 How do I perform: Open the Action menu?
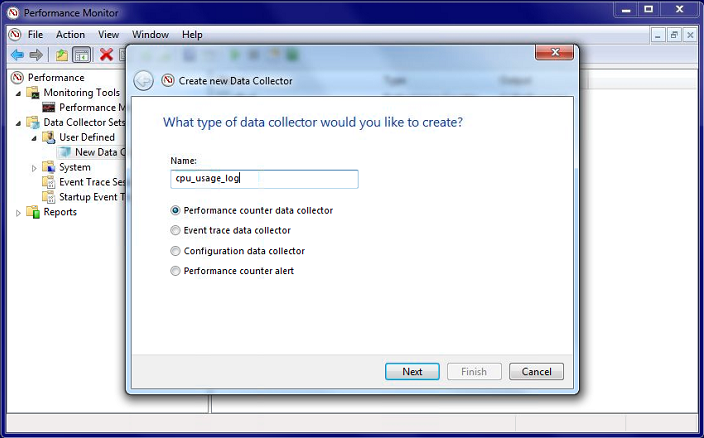coord(70,35)
